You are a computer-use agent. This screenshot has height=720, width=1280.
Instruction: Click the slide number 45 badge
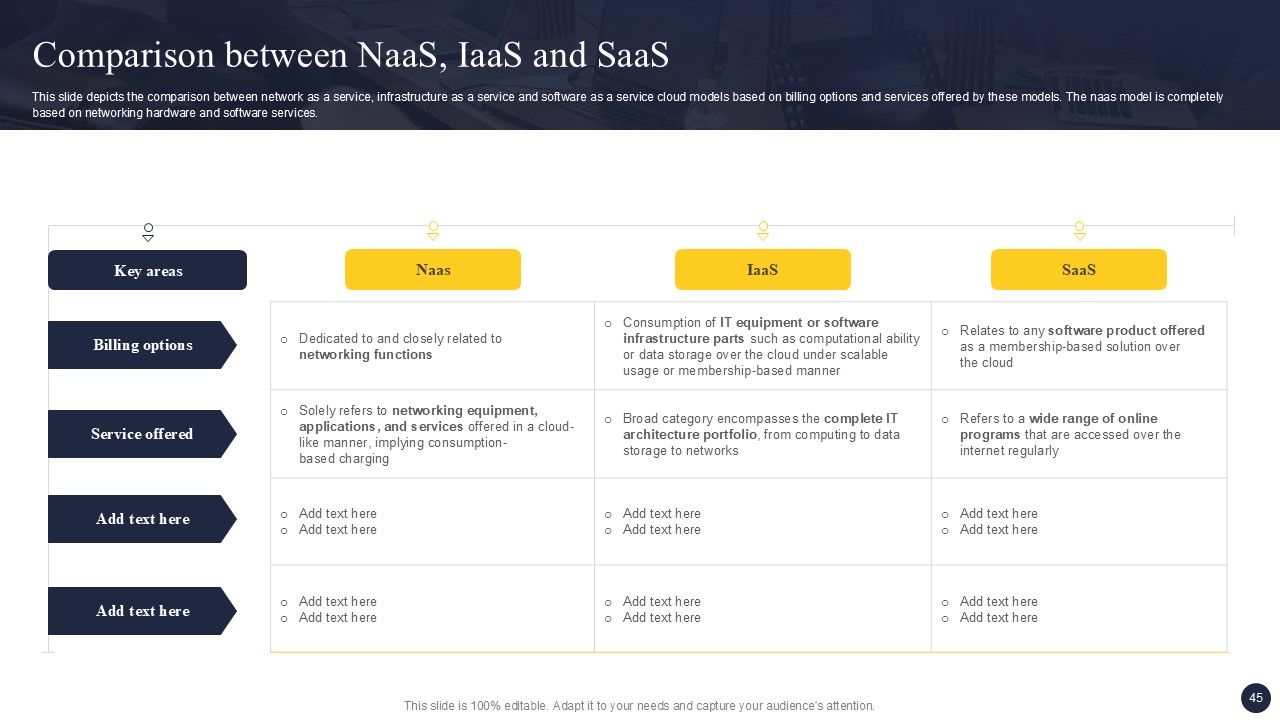[x=1256, y=698]
